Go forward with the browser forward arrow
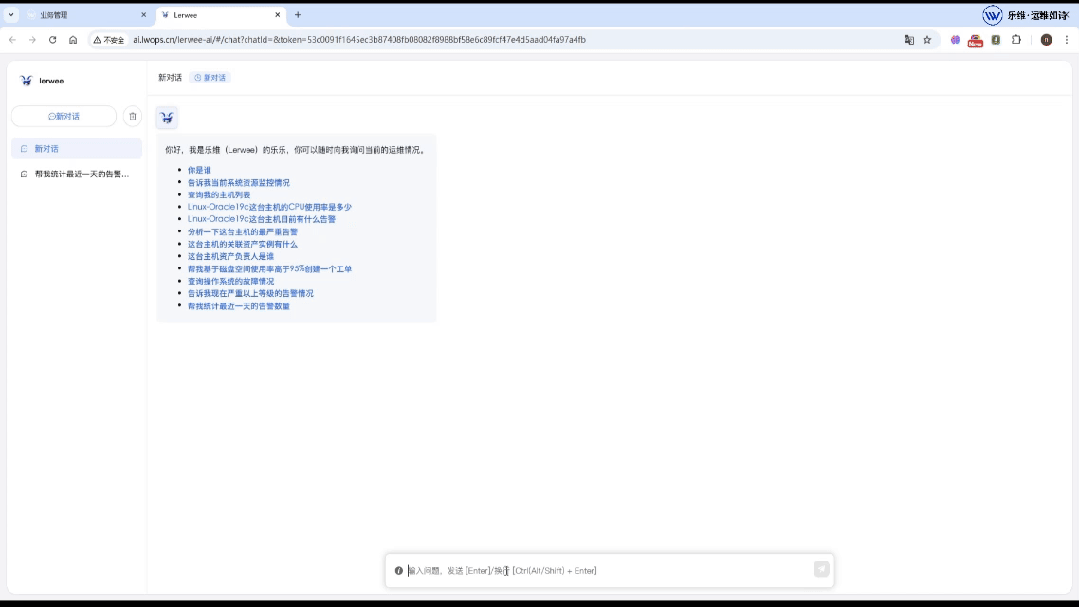 (x=32, y=40)
